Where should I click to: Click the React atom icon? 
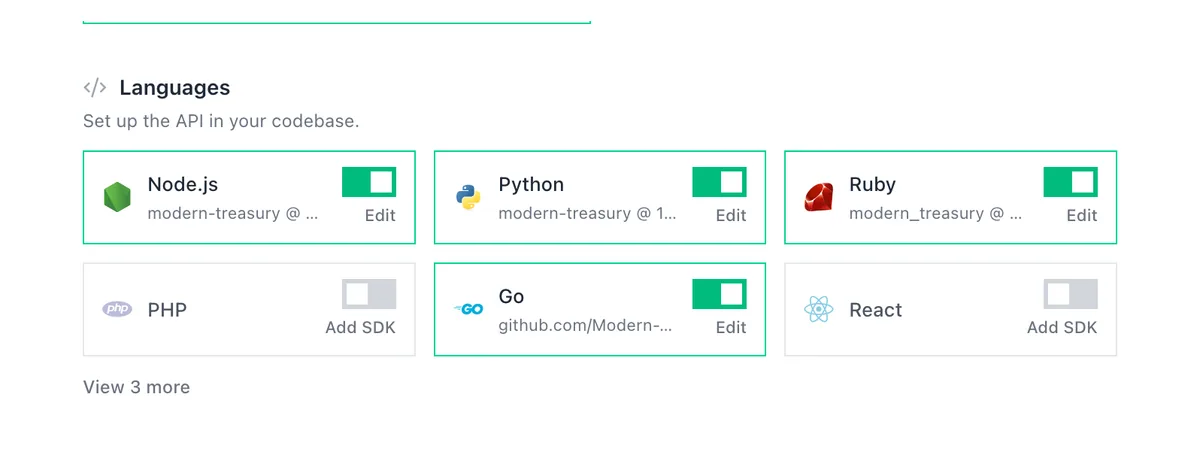[819, 309]
